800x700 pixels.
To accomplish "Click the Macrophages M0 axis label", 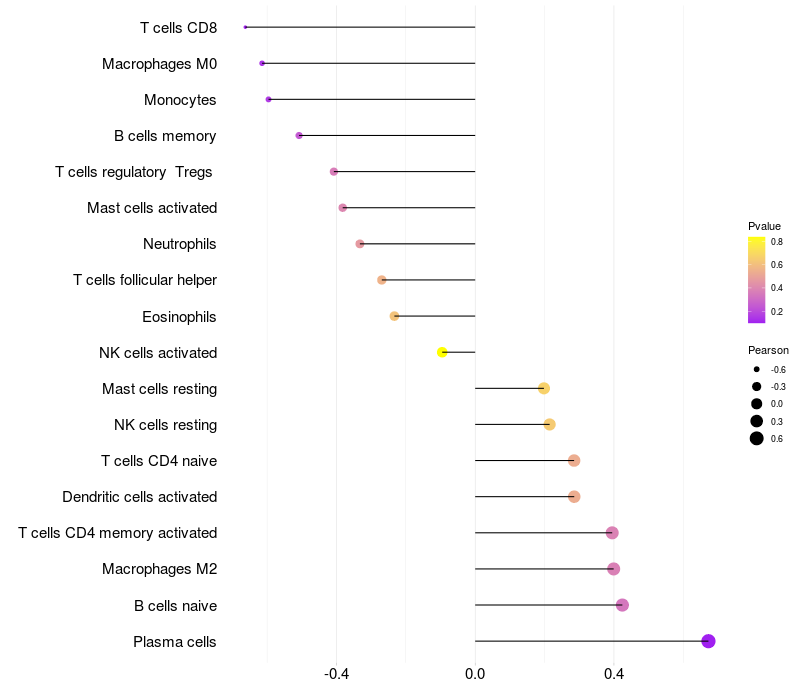I will coord(159,64).
